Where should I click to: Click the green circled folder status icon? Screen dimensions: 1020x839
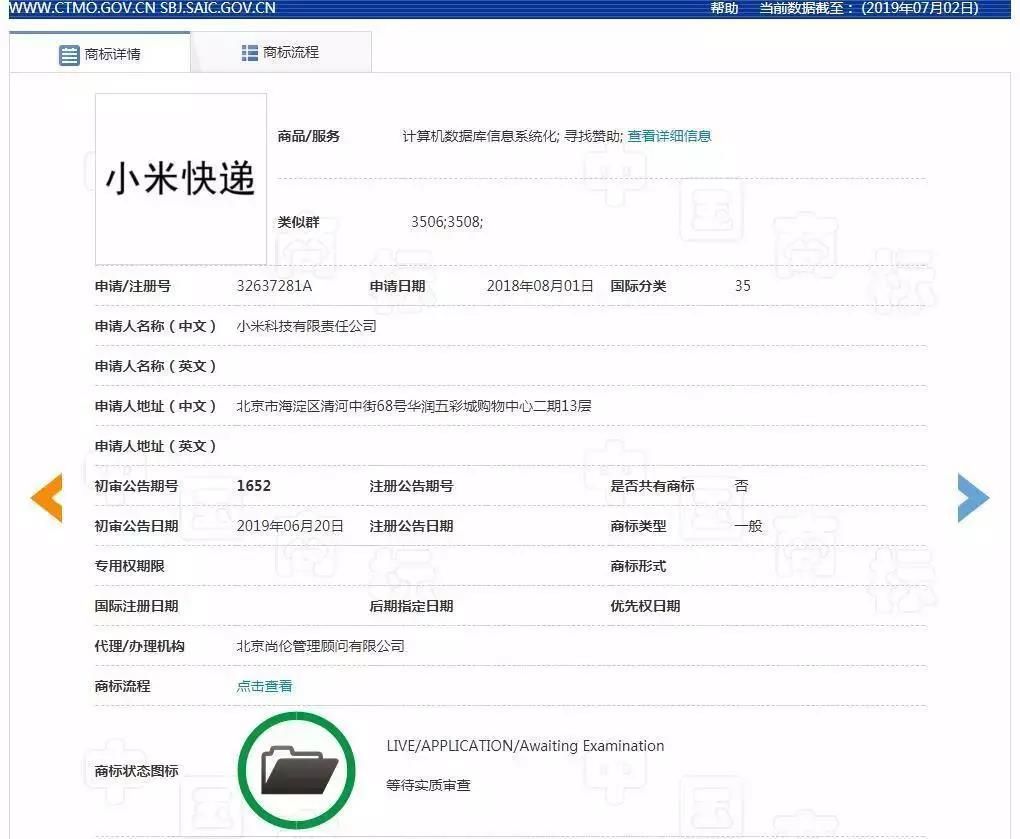click(x=297, y=770)
